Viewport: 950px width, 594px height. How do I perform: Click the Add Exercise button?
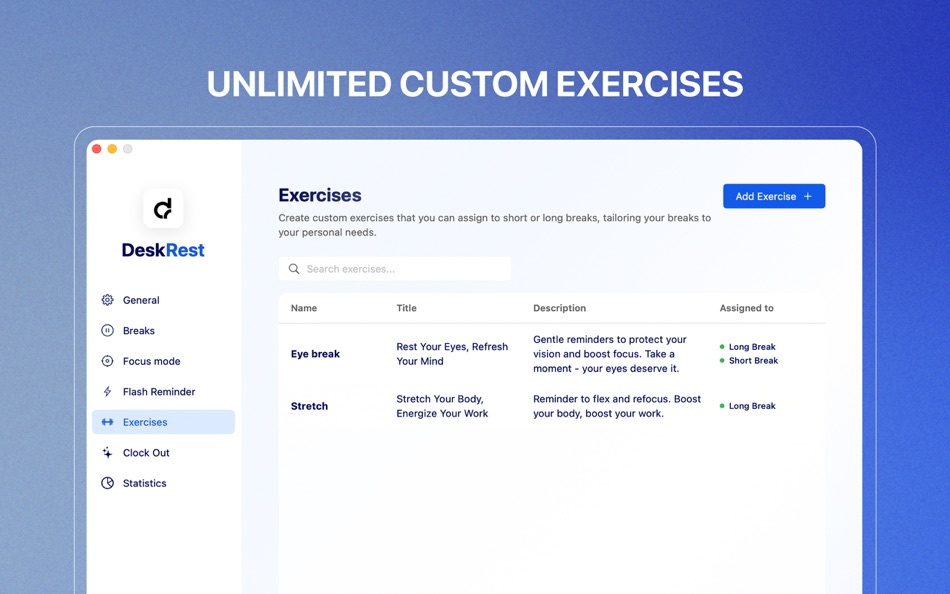[774, 196]
